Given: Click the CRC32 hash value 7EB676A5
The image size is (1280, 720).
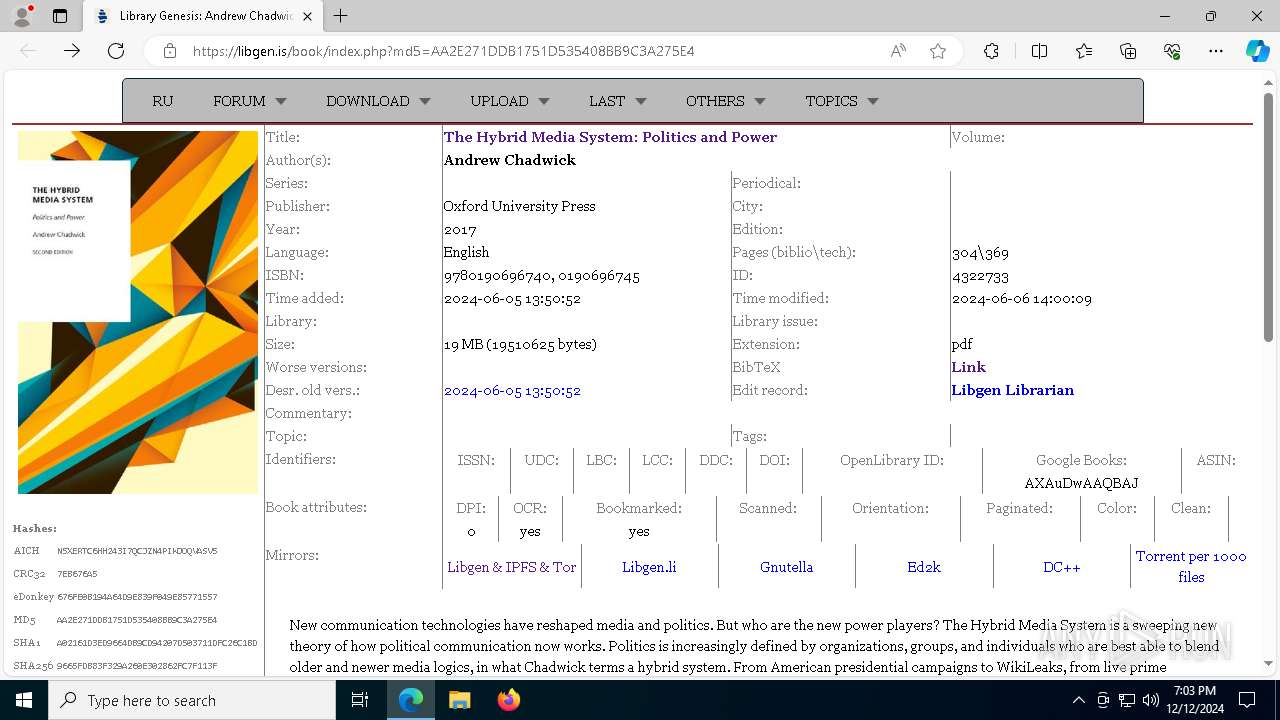Looking at the screenshot, I should [77, 574].
